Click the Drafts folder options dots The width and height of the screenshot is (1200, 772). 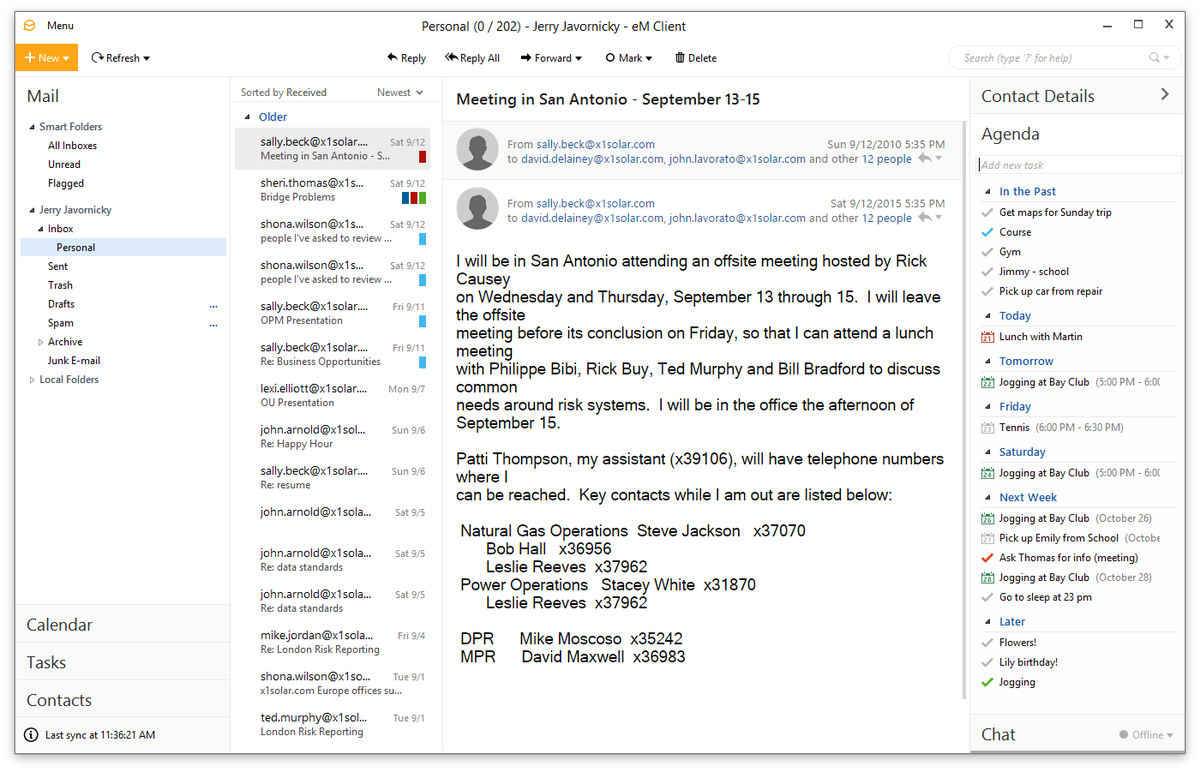point(213,305)
